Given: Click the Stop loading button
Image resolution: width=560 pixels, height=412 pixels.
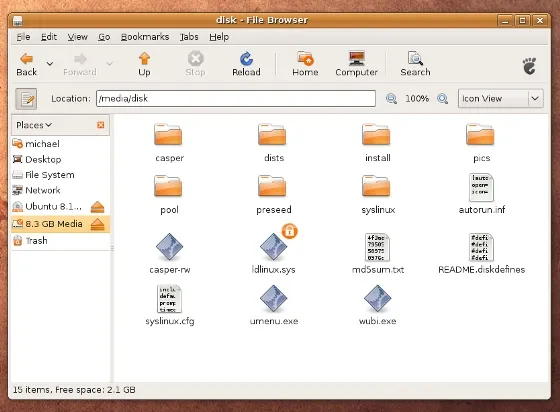Looking at the screenshot, I should coord(195,64).
